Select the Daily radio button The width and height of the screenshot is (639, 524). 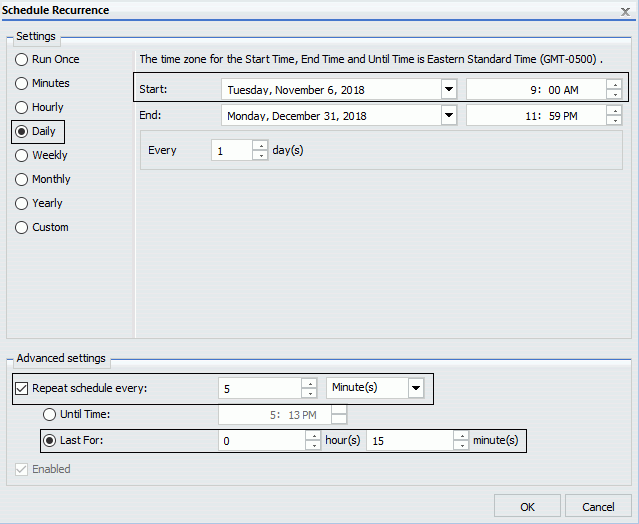(x=35, y=131)
